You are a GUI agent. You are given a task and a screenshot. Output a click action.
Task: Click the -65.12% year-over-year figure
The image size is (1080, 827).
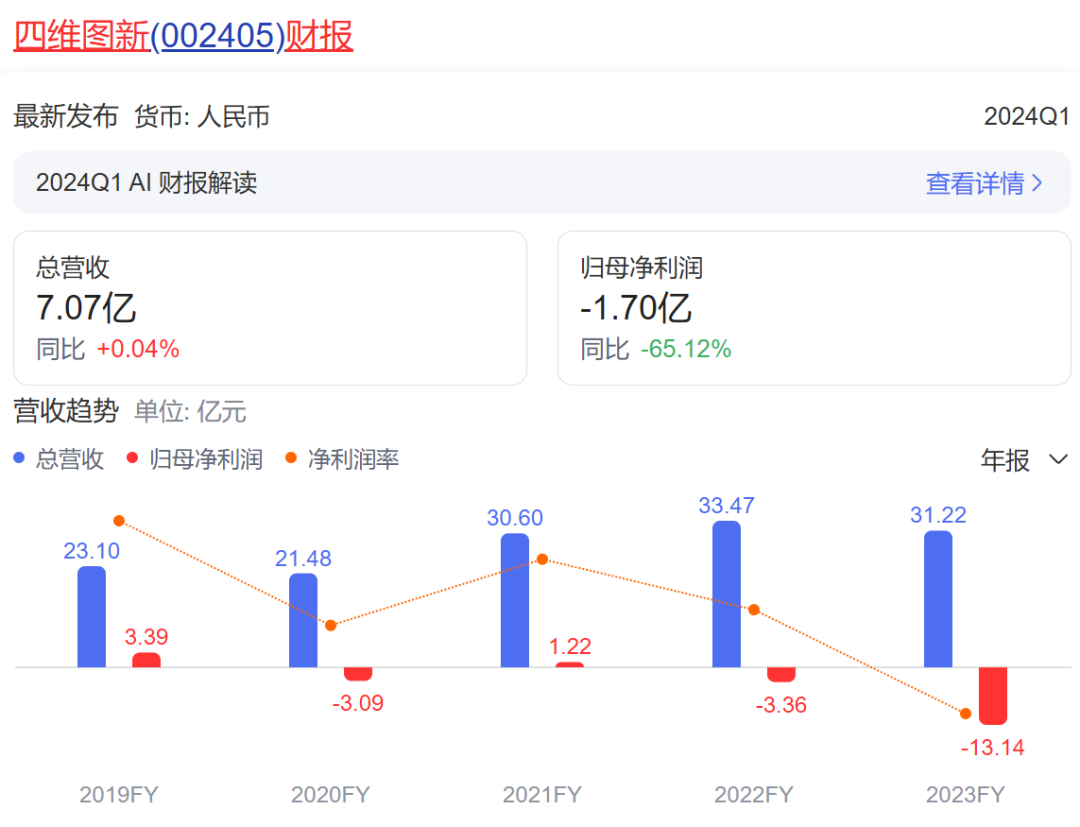click(x=686, y=349)
